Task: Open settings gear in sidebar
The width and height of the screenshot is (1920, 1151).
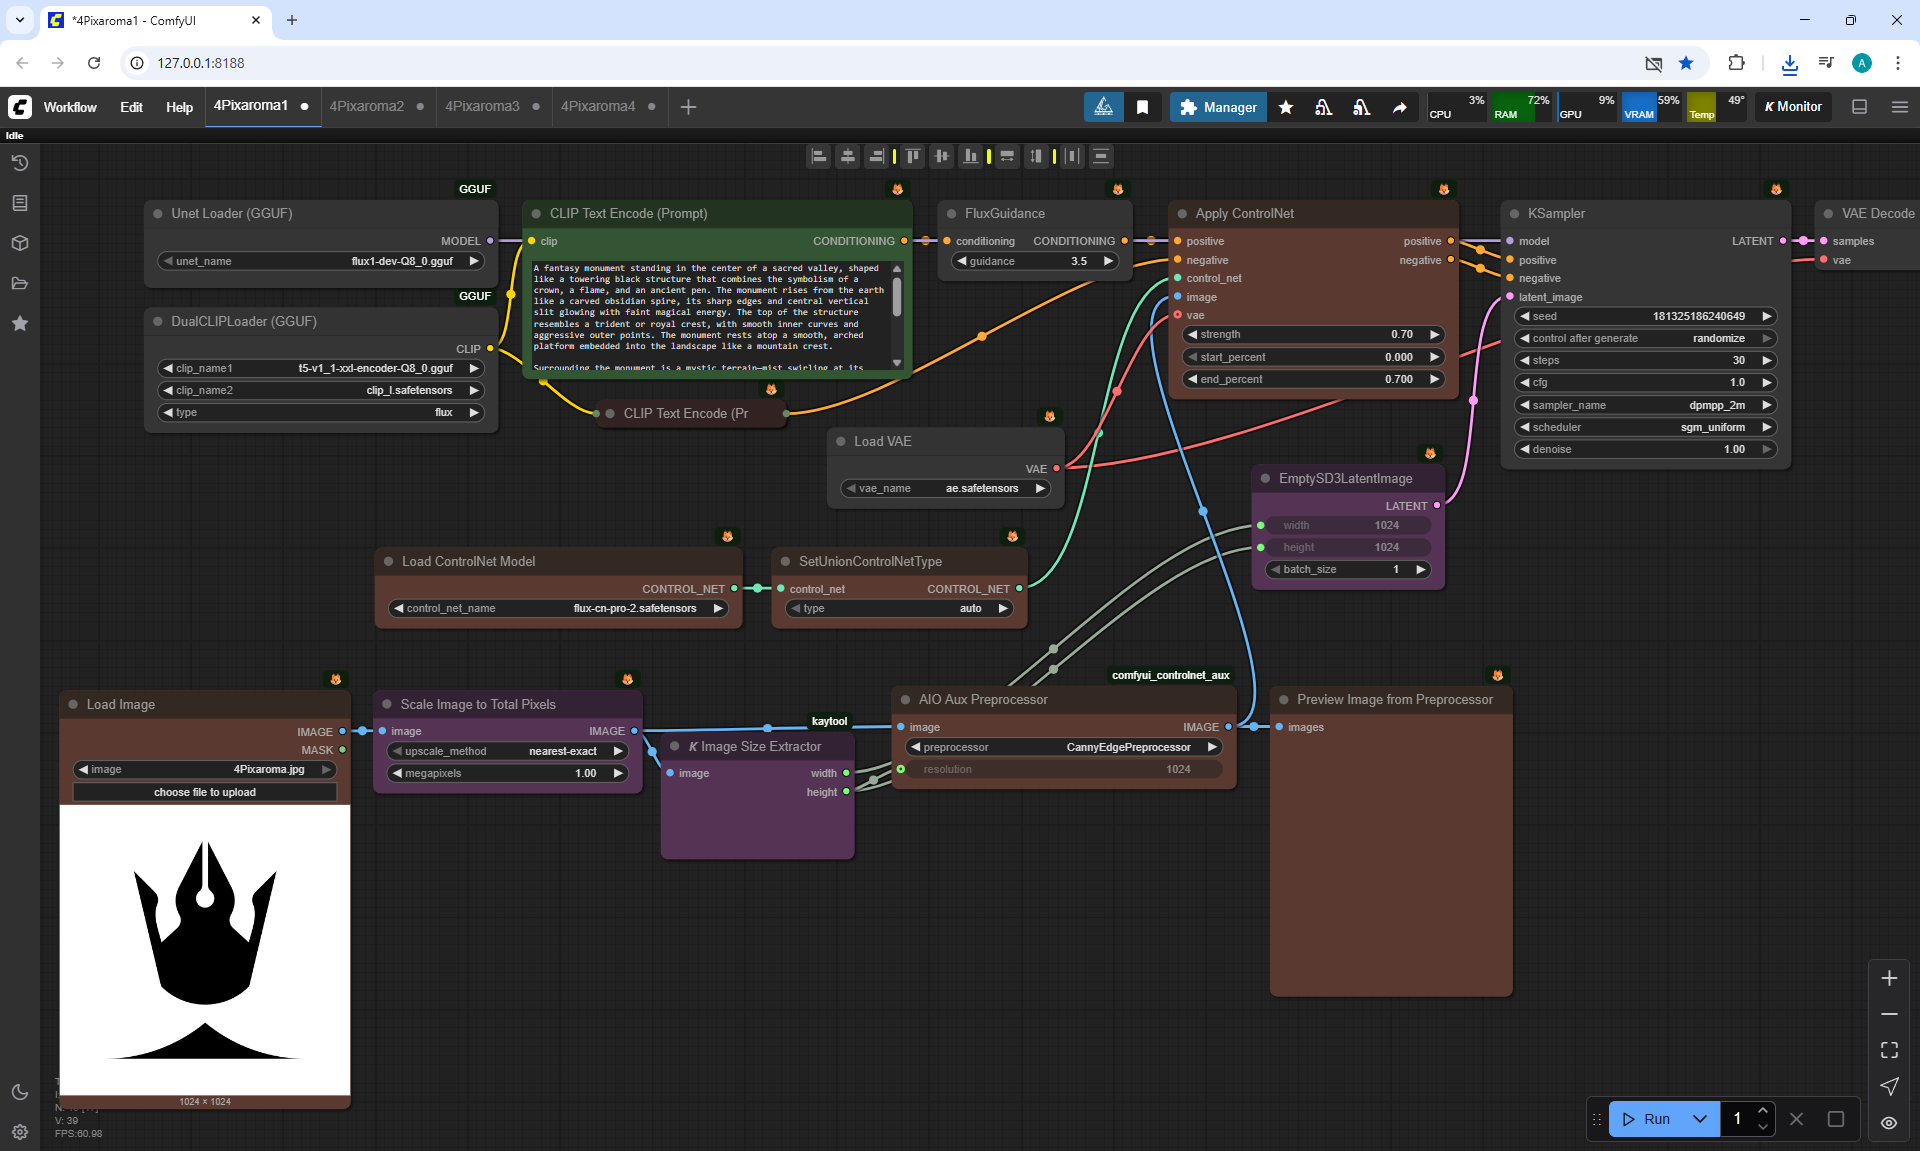Action: pyautogui.click(x=20, y=1132)
